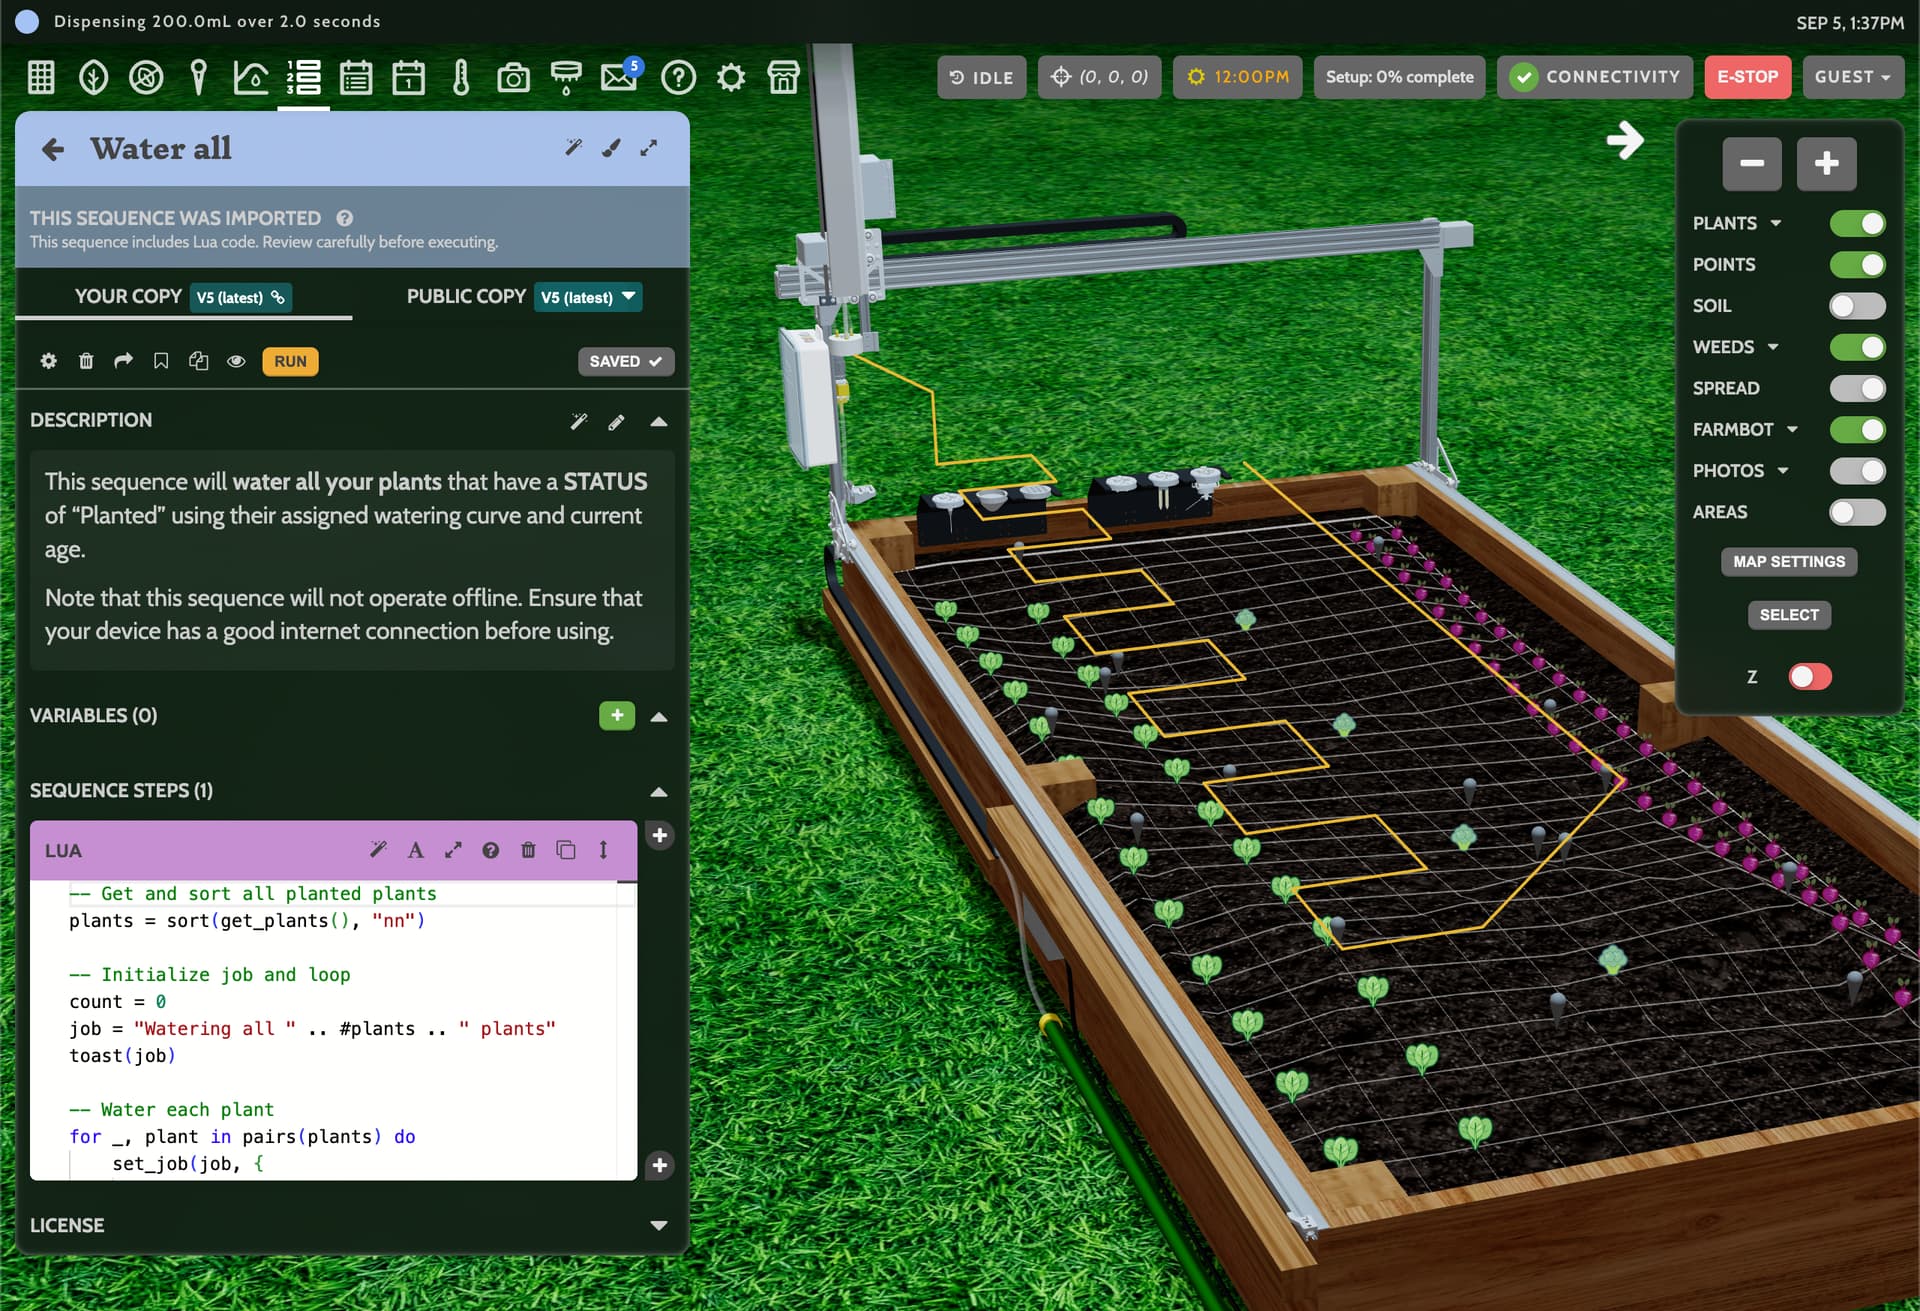Enable the Soil layer toggle
Viewport: 1920px width, 1311px height.
[1856, 306]
